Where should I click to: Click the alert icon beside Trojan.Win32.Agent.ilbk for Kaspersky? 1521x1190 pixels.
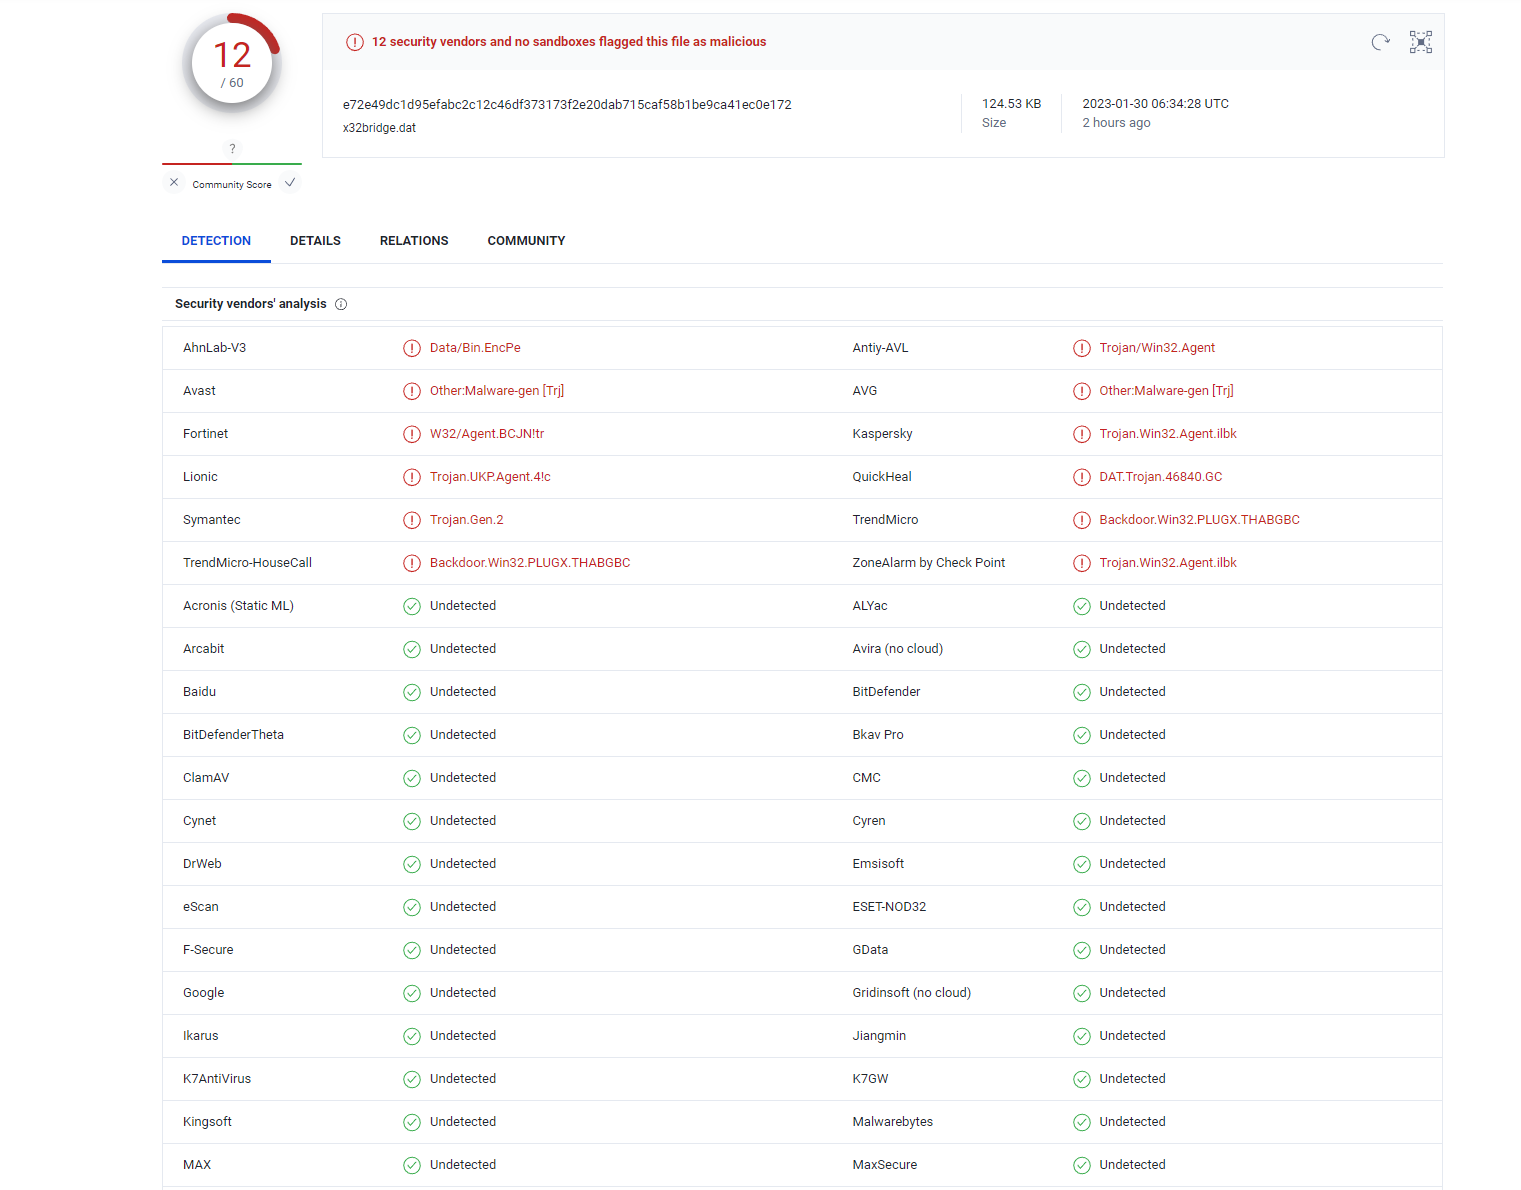1082,434
